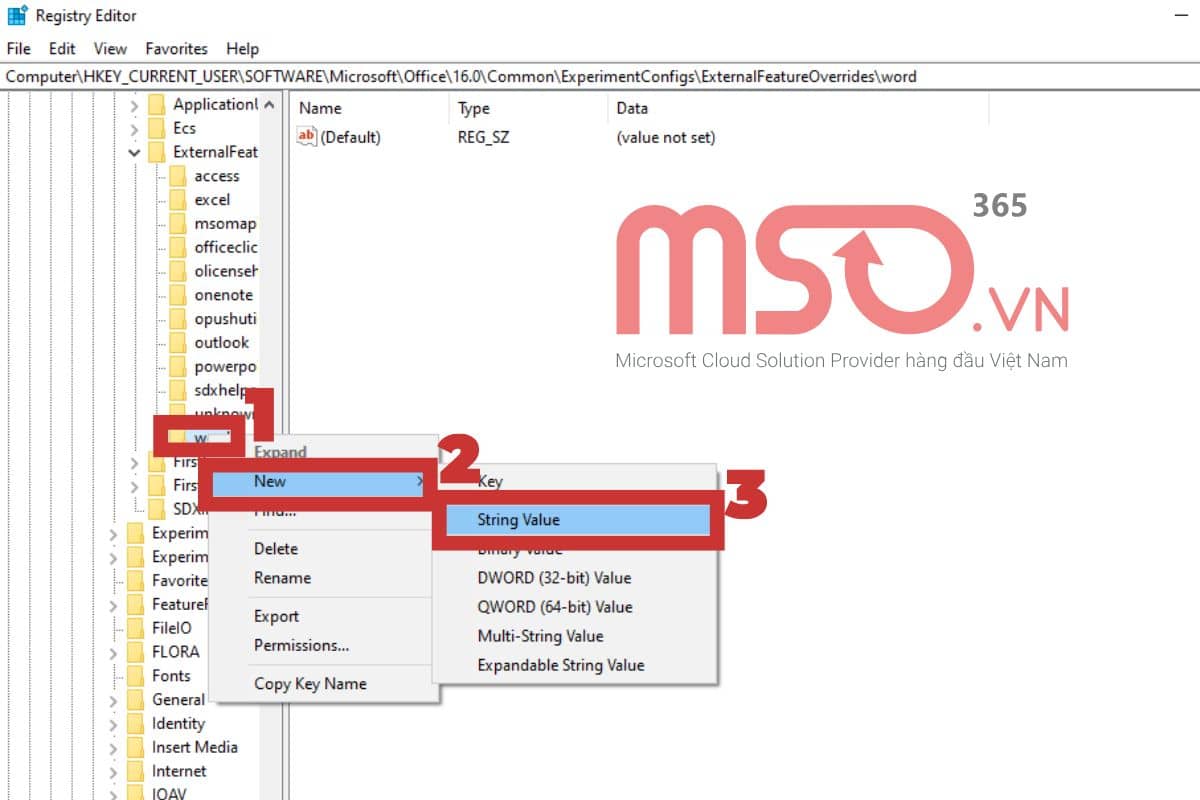Click the registry path address bar
The width and height of the screenshot is (1200, 800).
click(x=600, y=76)
